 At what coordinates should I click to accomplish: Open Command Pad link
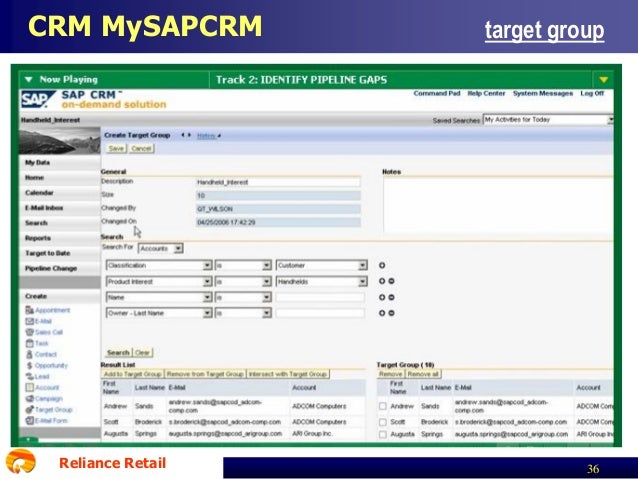[437, 93]
